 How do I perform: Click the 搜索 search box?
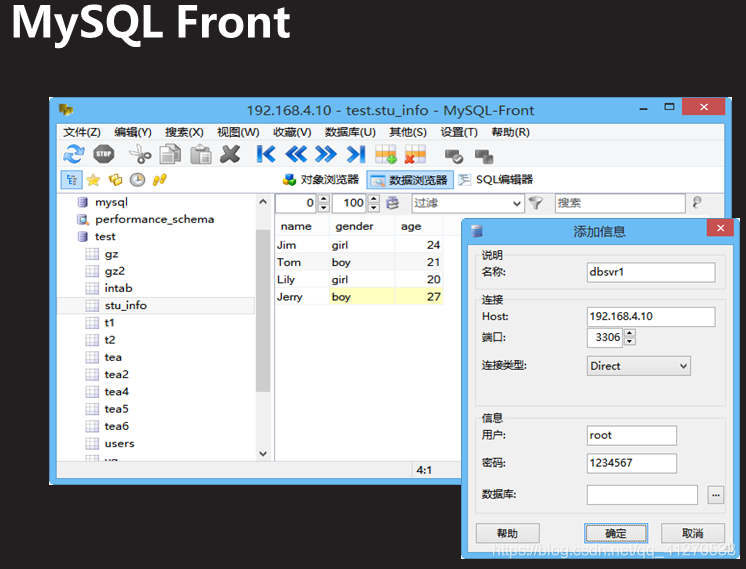pos(620,204)
